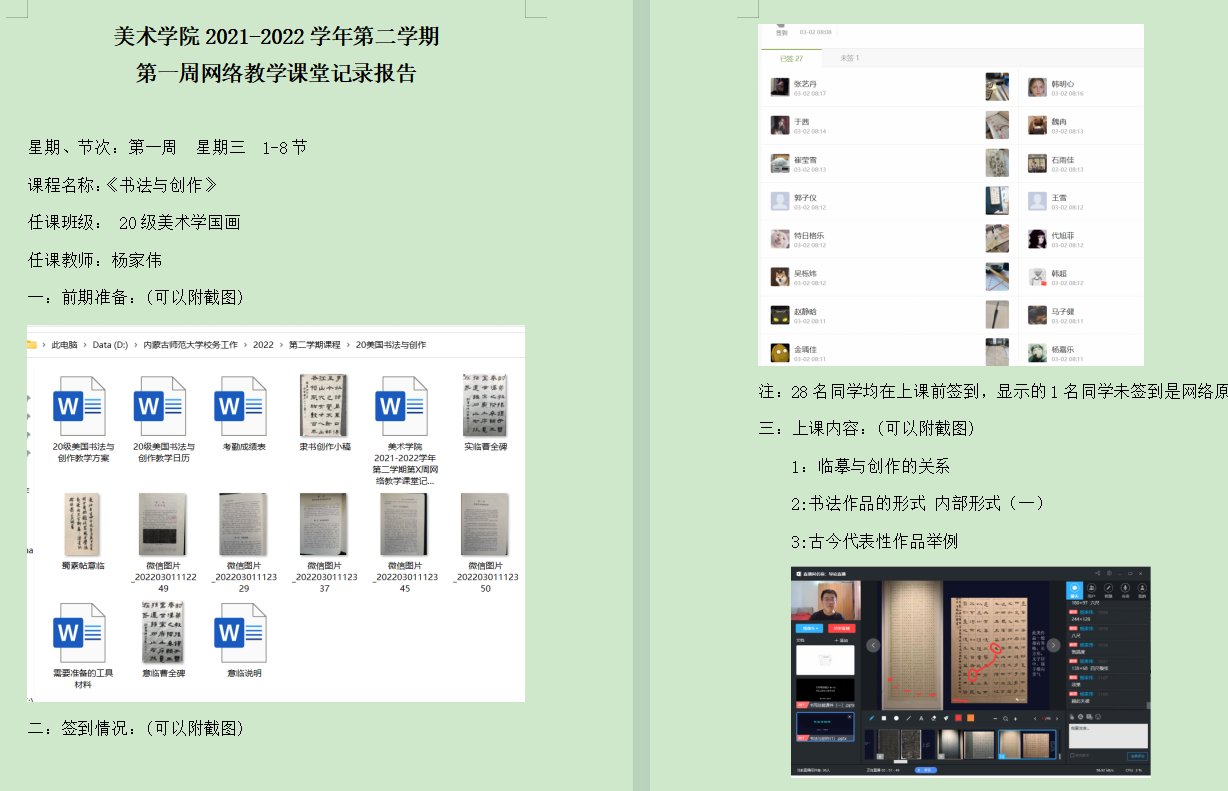Go to next slide using right arrow
Screen dimensions: 1228x791
tap(1055, 645)
